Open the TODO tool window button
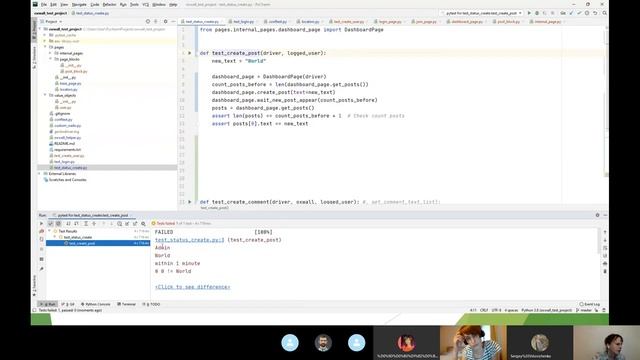 [151, 304]
